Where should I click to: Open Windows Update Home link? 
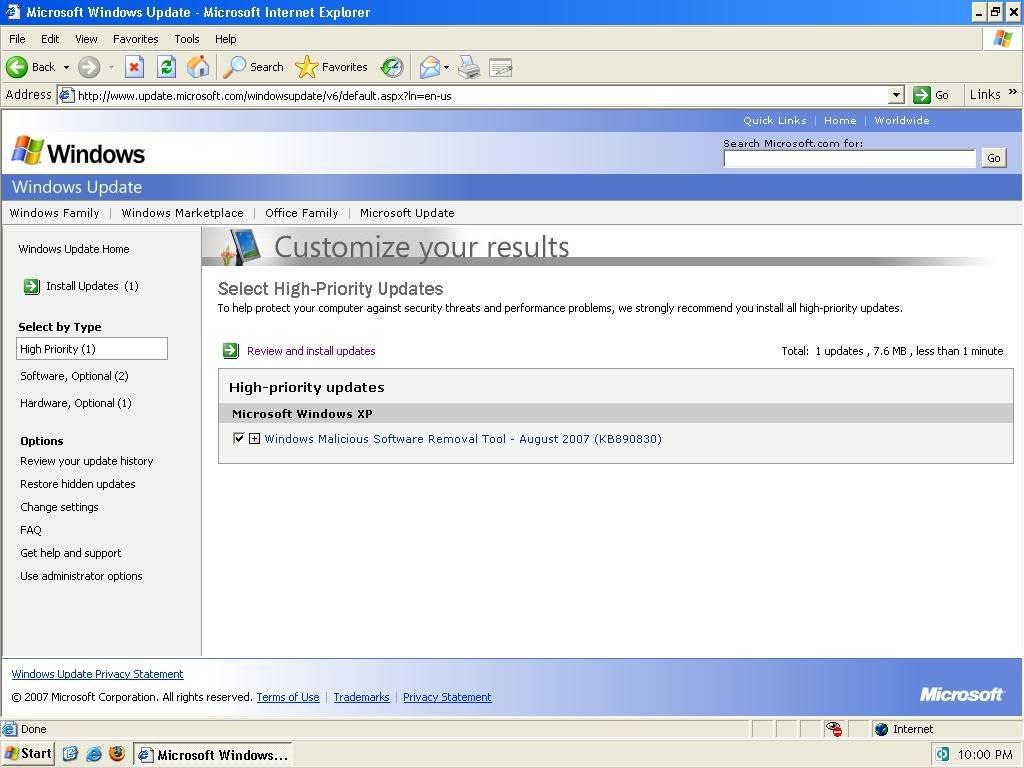click(74, 249)
